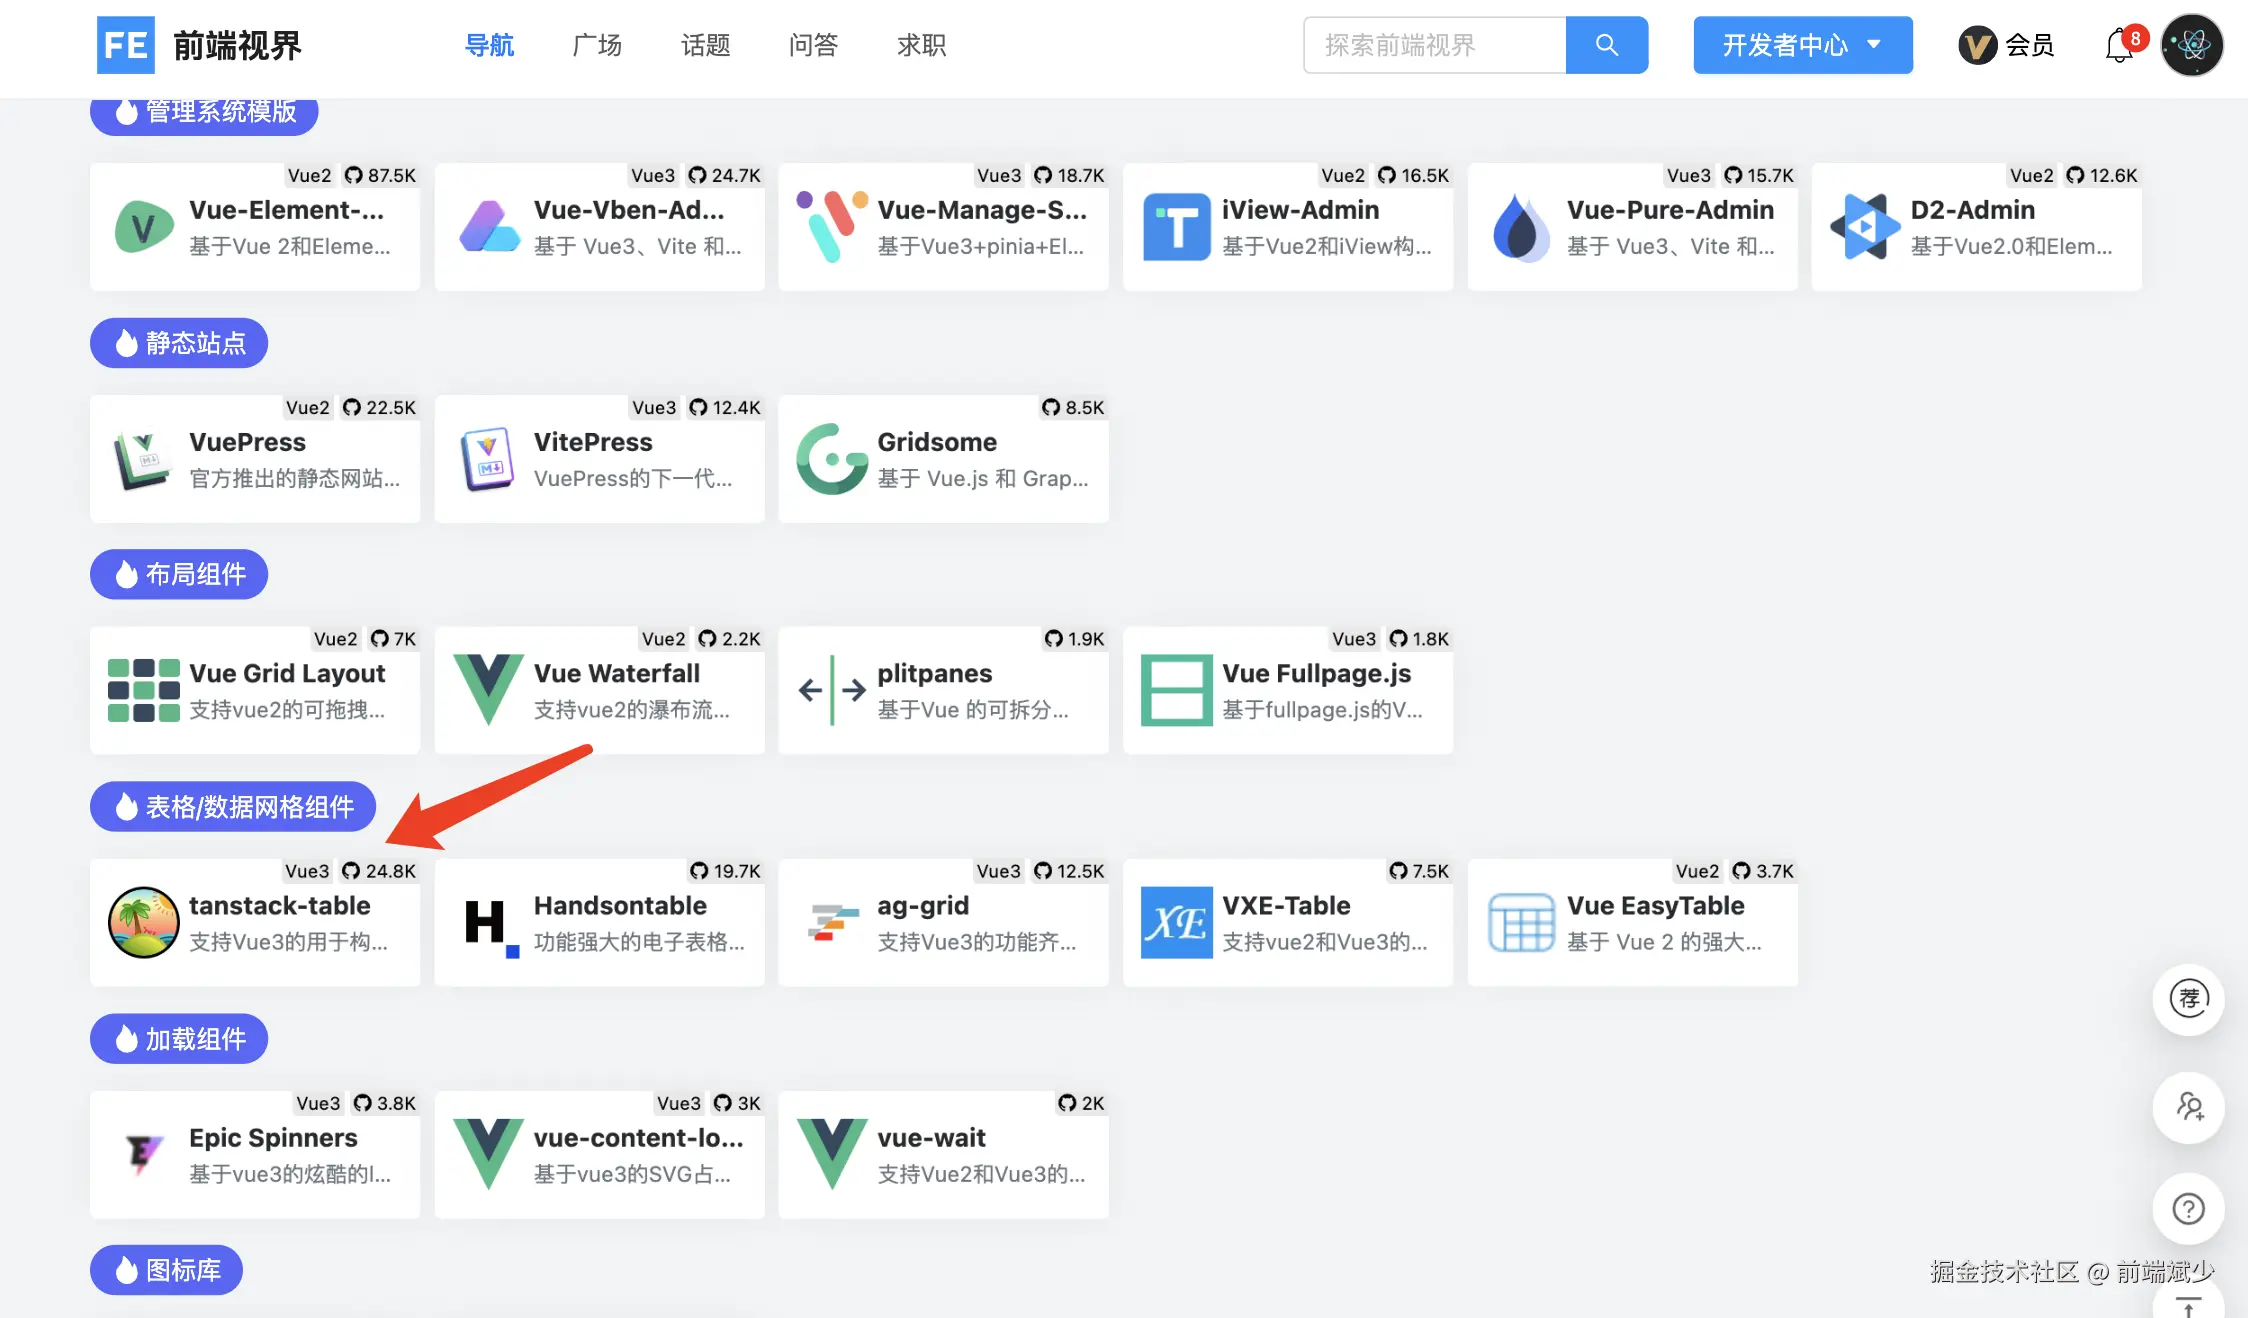The image size is (2248, 1318).
Task: Click the blue search magnifier button
Action: click(1606, 45)
